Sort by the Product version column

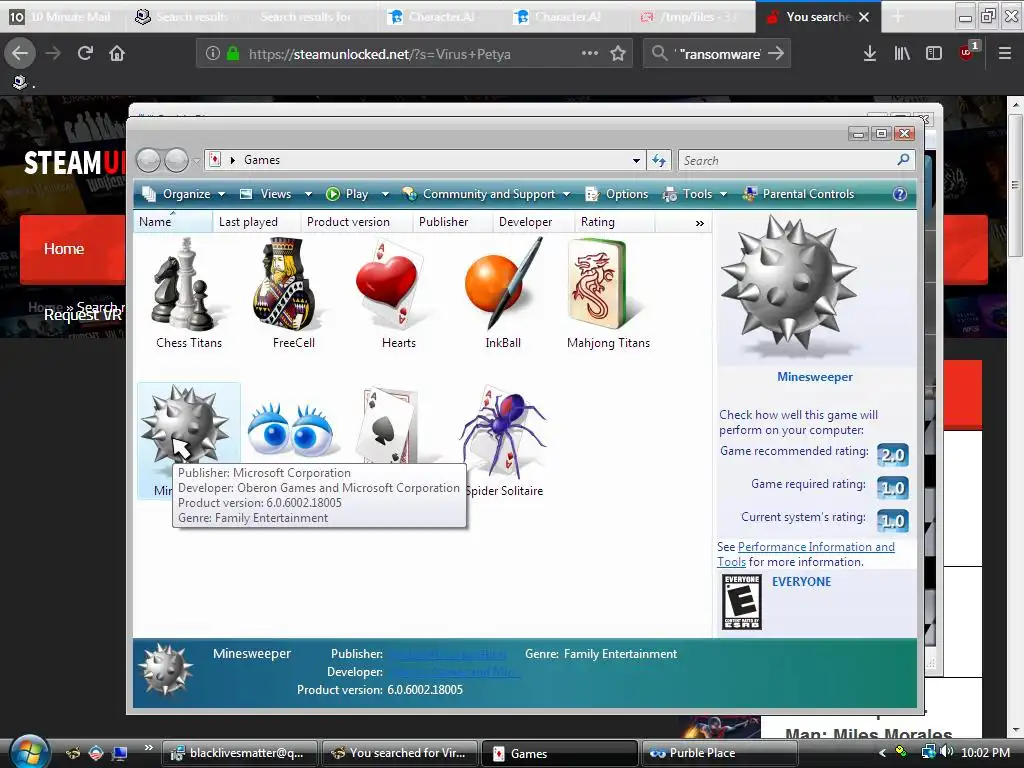pyautogui.click(x=356, y=222)
